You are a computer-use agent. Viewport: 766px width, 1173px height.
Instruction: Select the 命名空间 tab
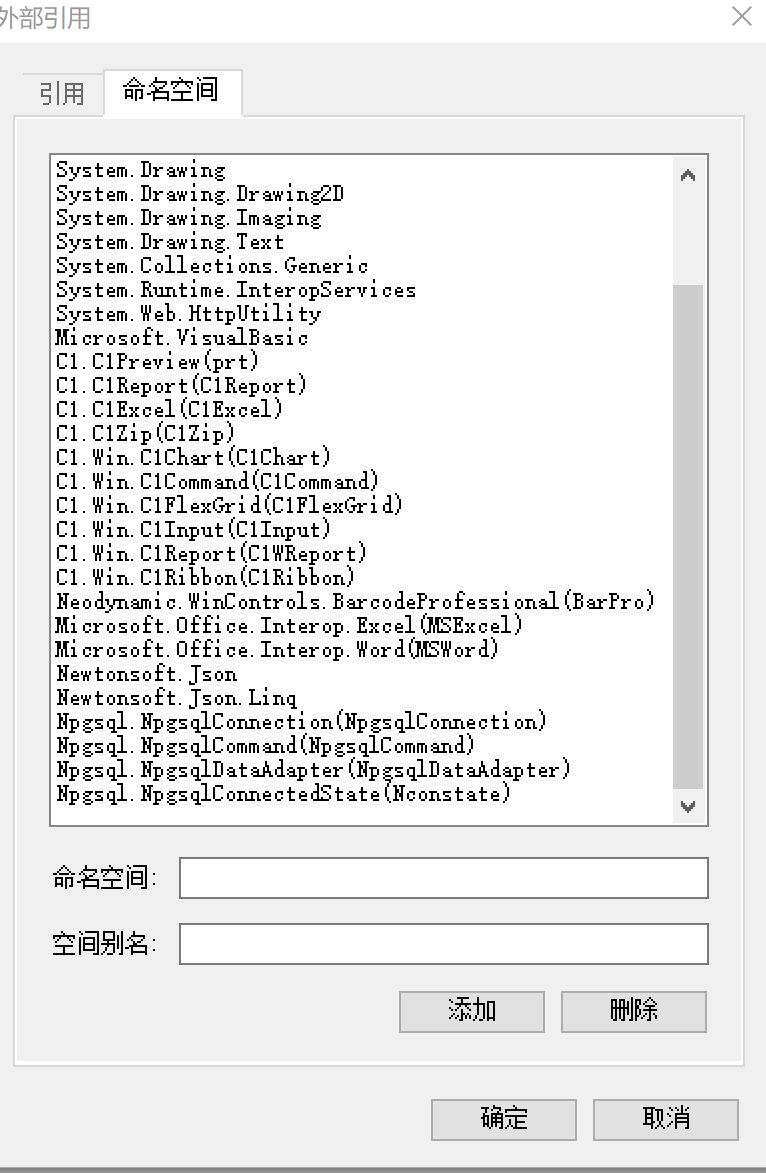coord(171,91)
